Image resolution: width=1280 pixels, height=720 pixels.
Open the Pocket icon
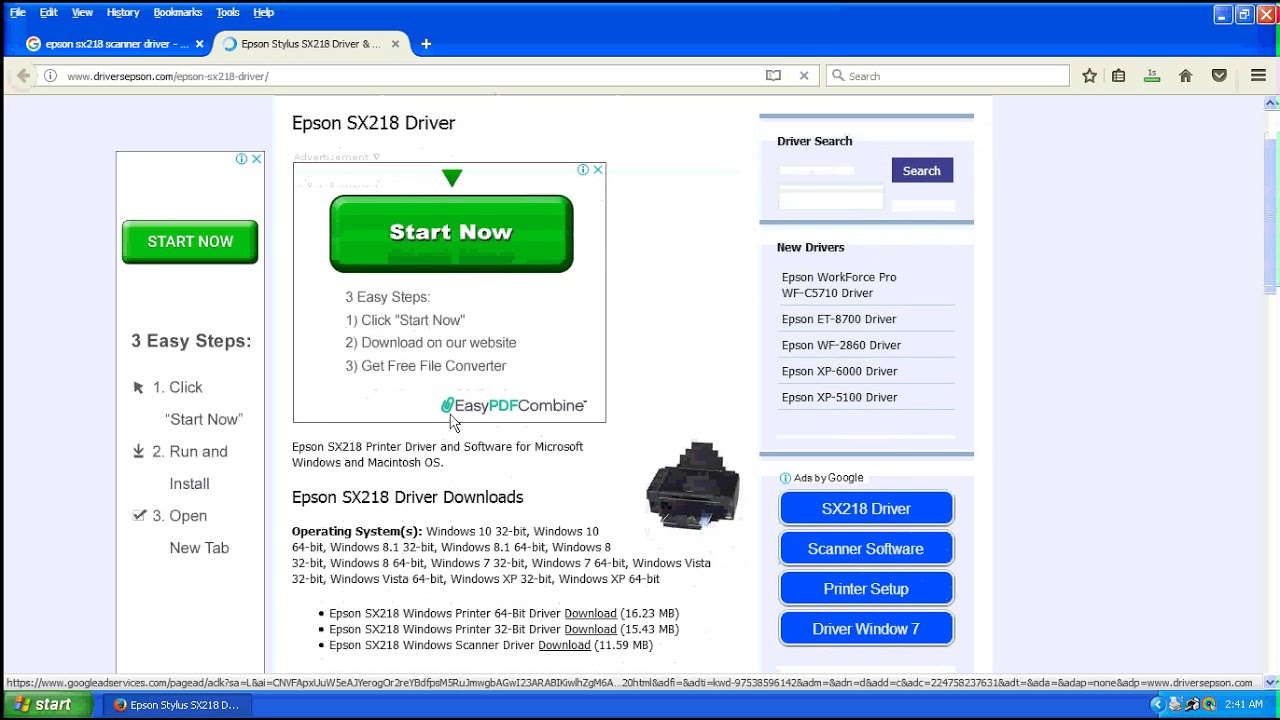pos(1219,76)
